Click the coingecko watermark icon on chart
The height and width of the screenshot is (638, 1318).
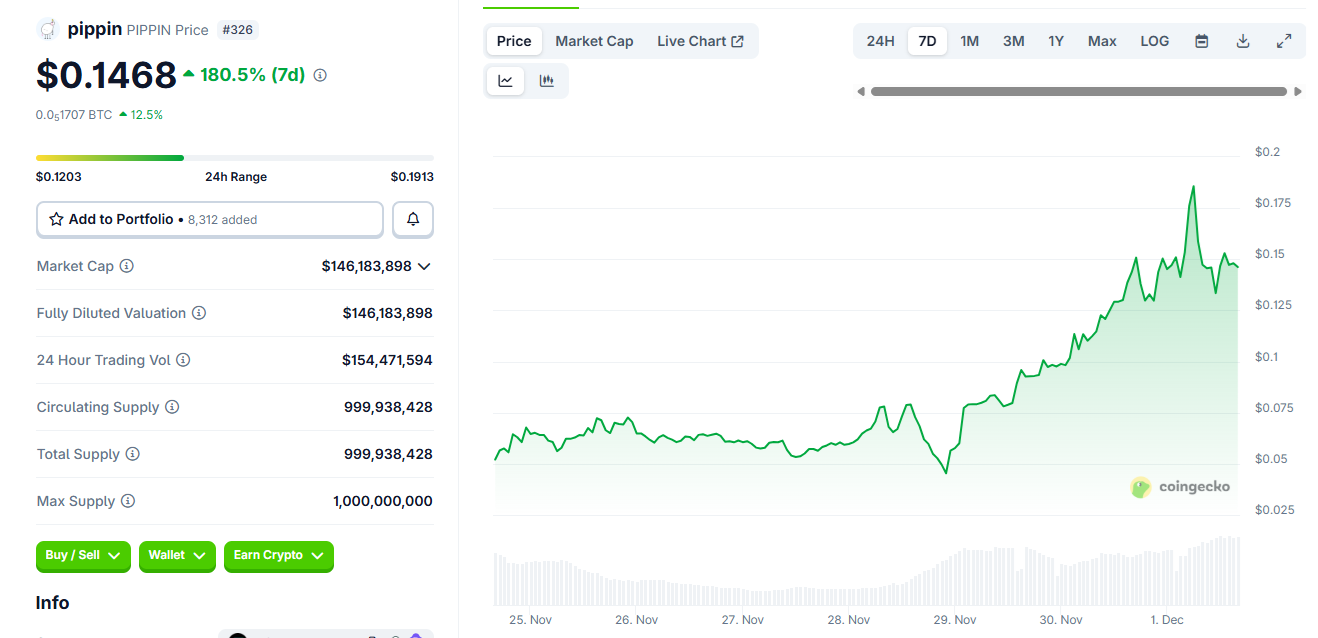click(1140, 487)
